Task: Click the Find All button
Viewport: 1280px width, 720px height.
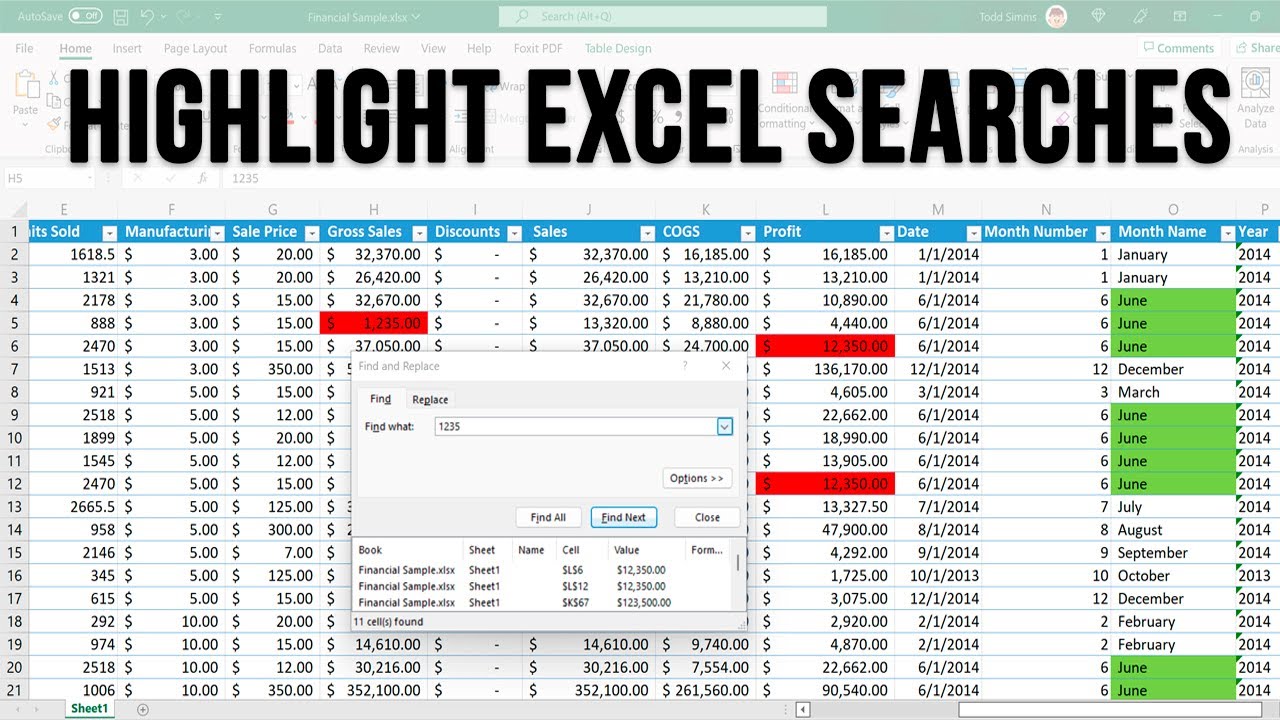Action: (x=548, y=517)
